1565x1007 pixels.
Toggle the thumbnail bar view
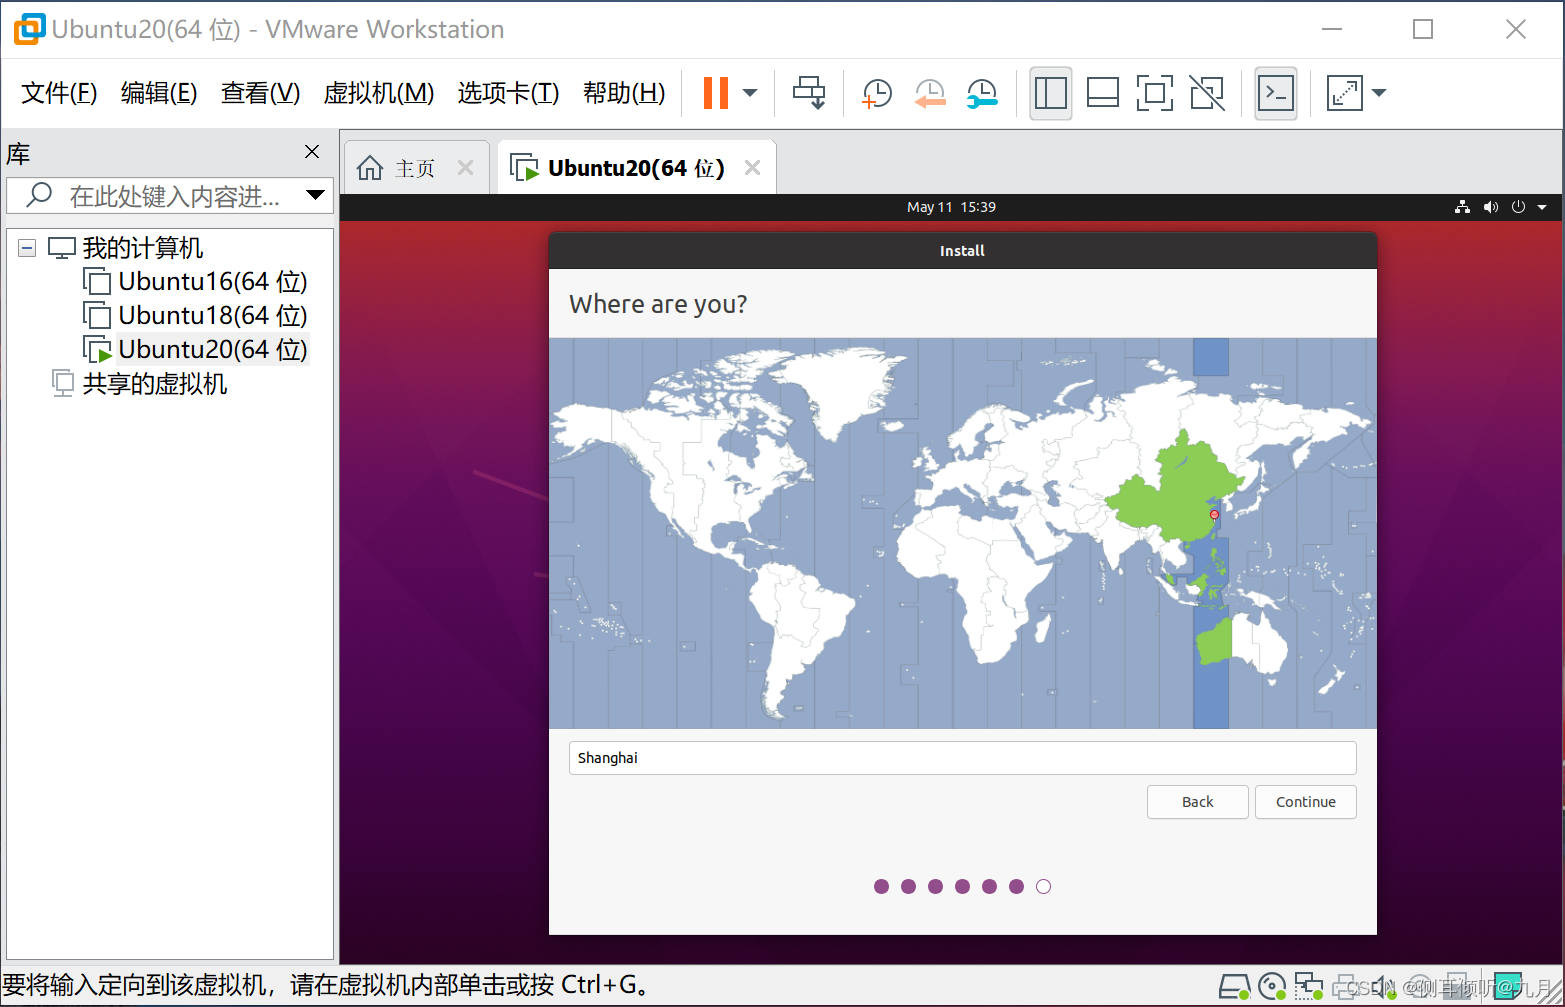point(1103,94)
